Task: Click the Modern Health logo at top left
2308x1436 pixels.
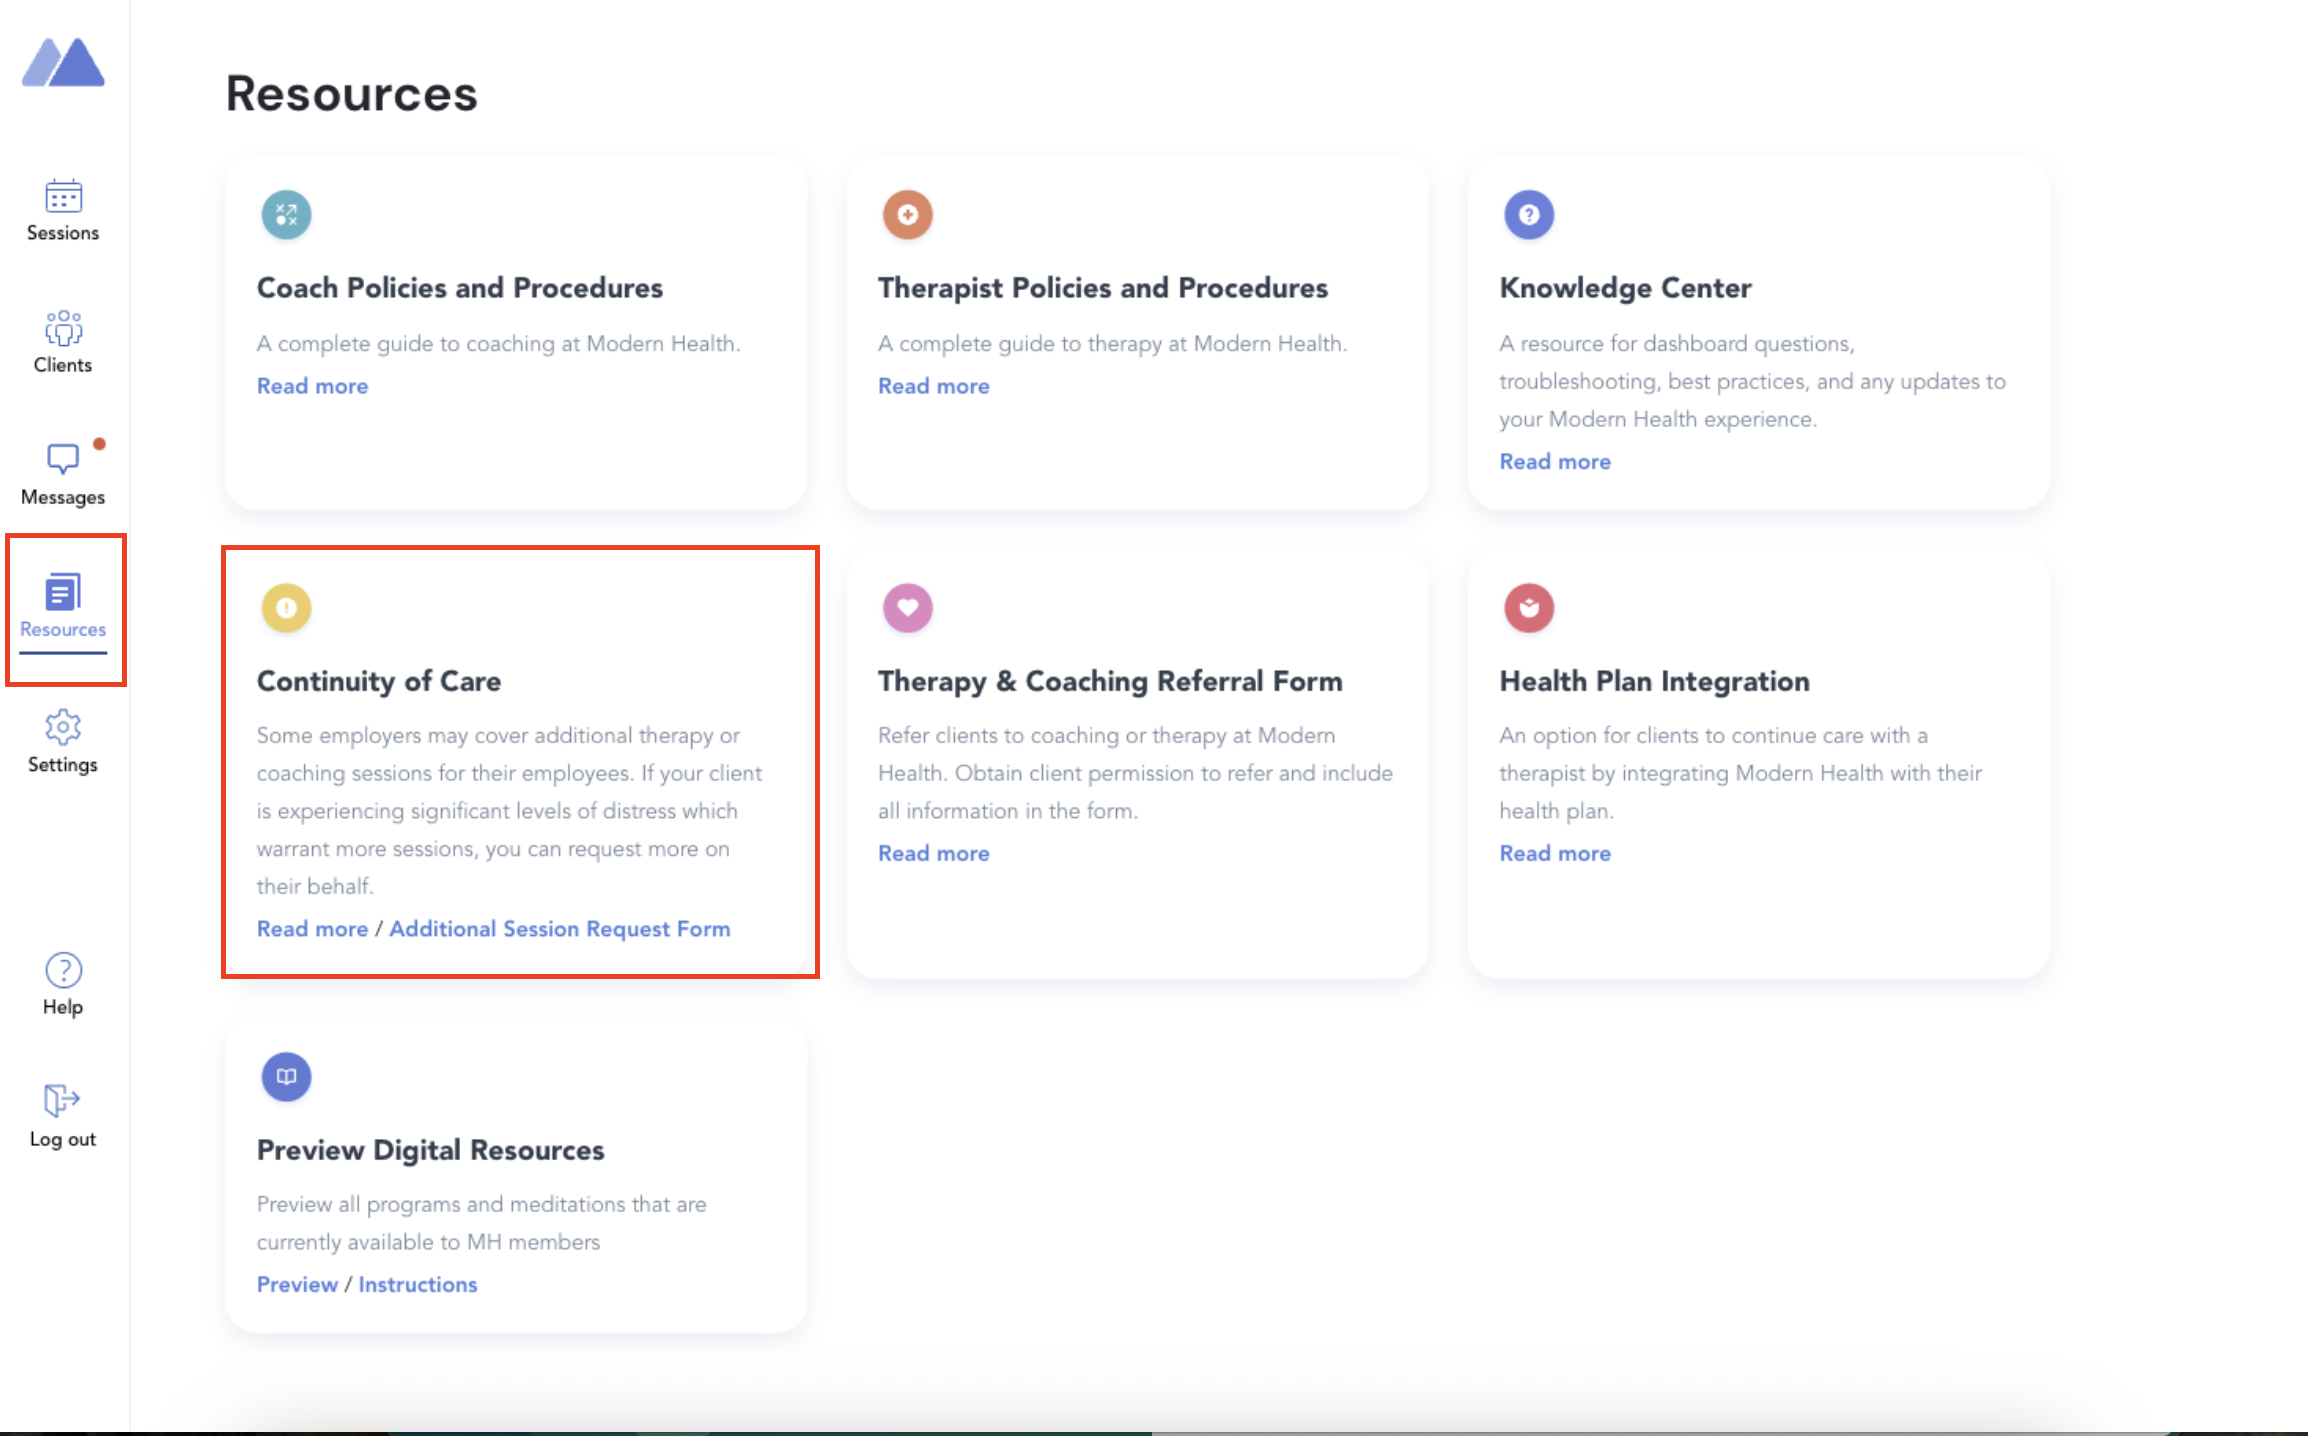Action: click(x=62, y=62)
